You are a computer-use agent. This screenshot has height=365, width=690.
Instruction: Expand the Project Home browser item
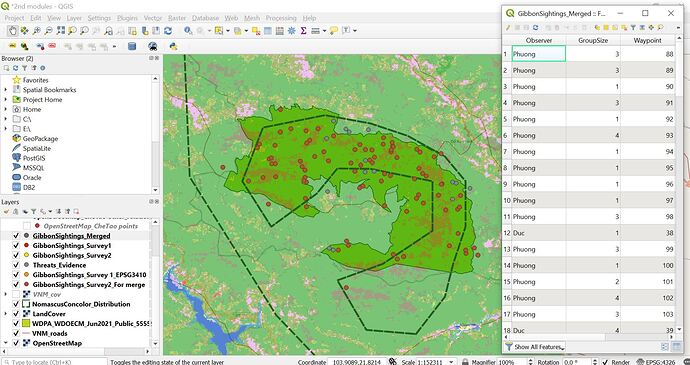coord(6,100)
